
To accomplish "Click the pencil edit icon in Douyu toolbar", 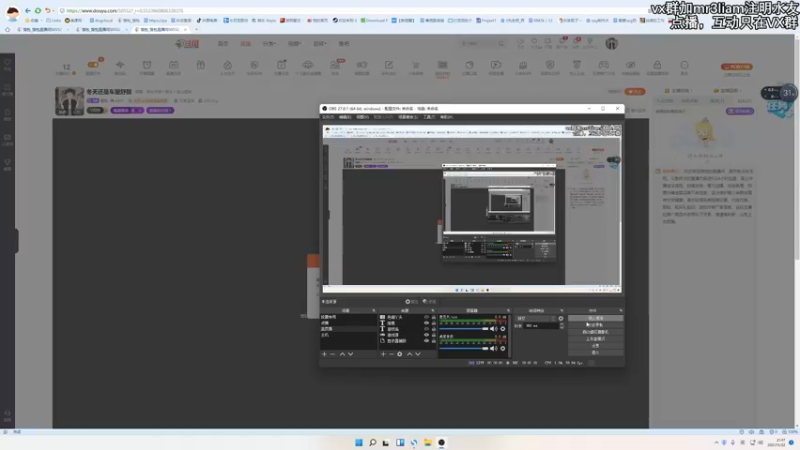I will click(x=389, y=65).
